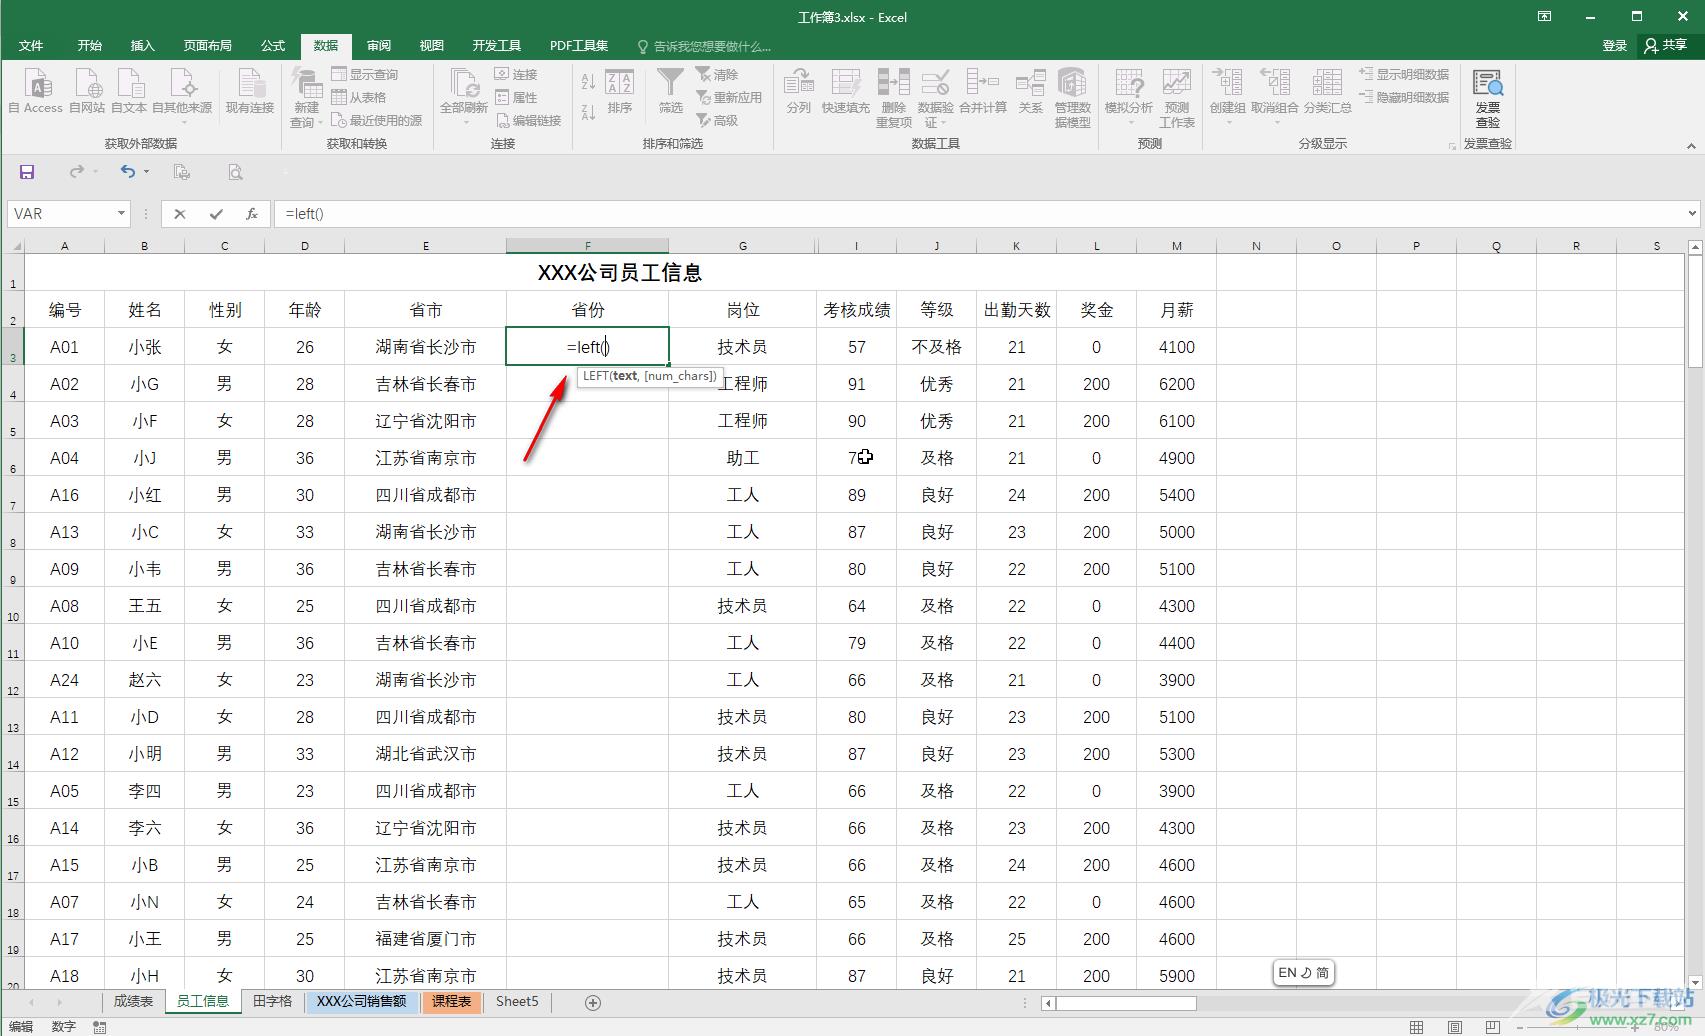Click Consolidate (合并计算) icon
1705x1036 pixels.
pos(982,92)
